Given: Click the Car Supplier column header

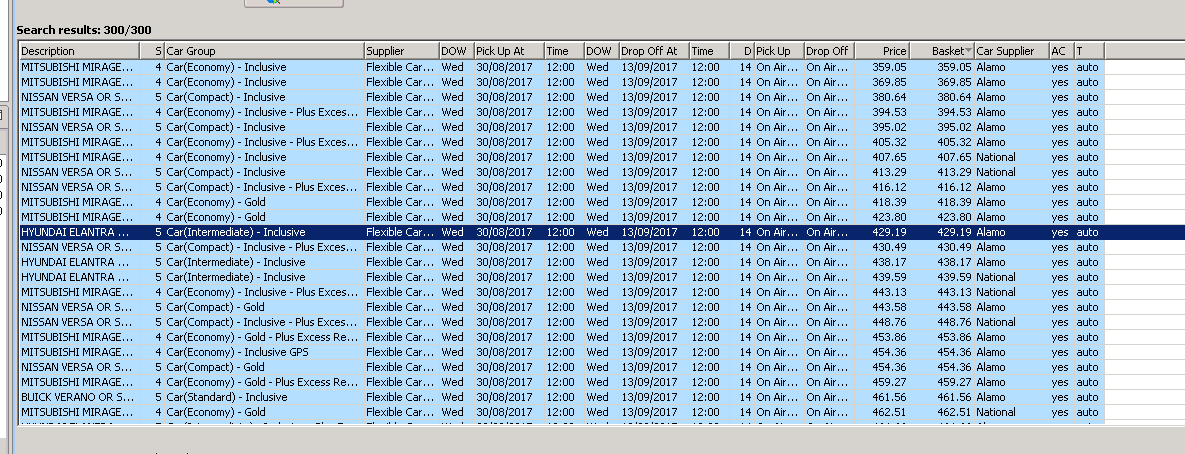Looking at the screenshot, I should click(1011, 51).
